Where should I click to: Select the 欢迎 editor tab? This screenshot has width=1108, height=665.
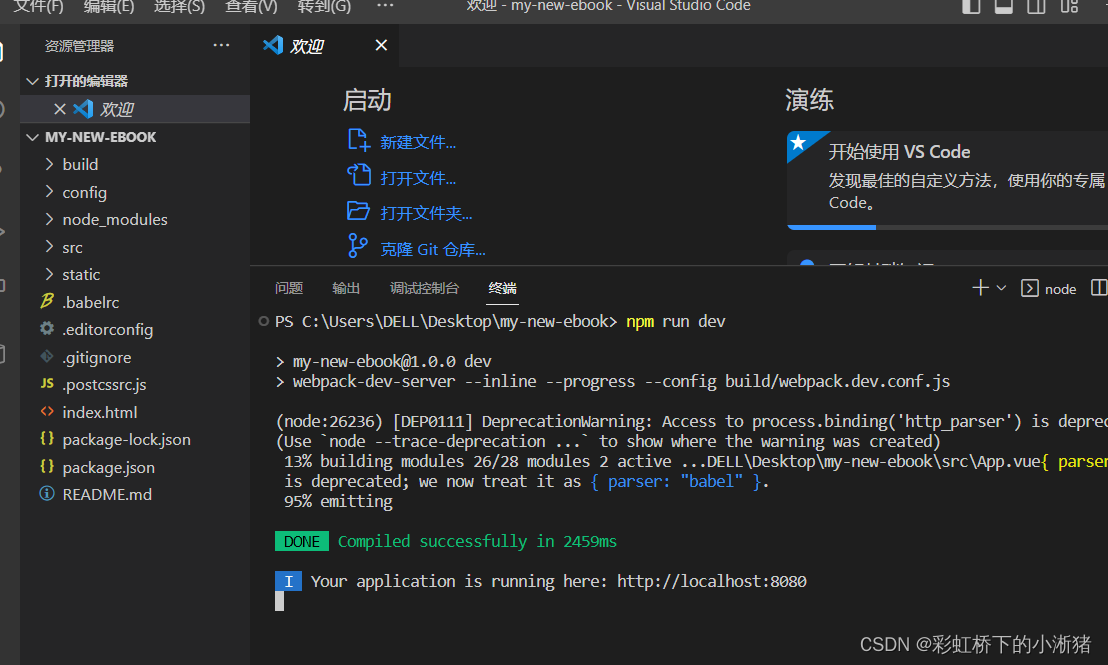(324, 46)
